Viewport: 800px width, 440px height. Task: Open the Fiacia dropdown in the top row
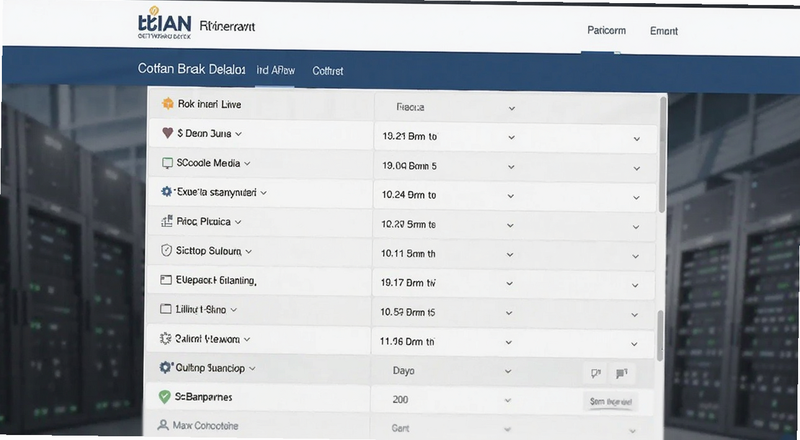point(512,108)
